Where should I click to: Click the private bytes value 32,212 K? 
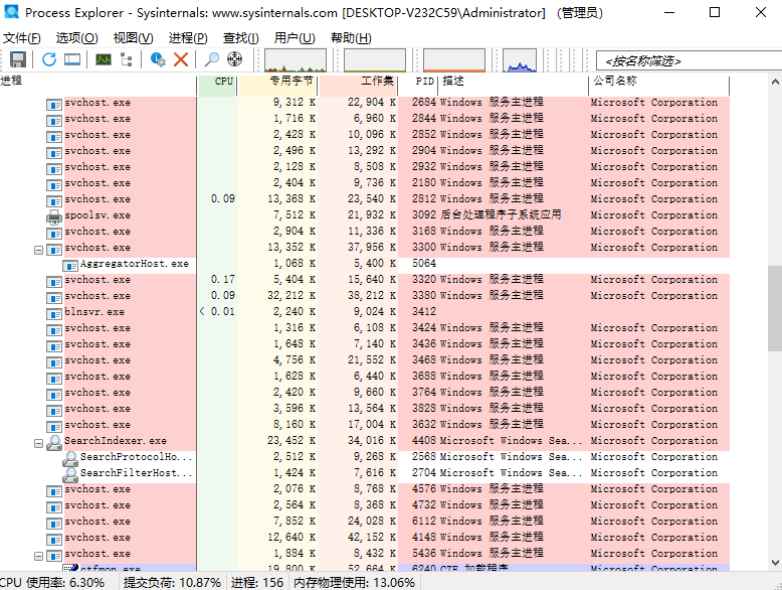coord(291,295)
